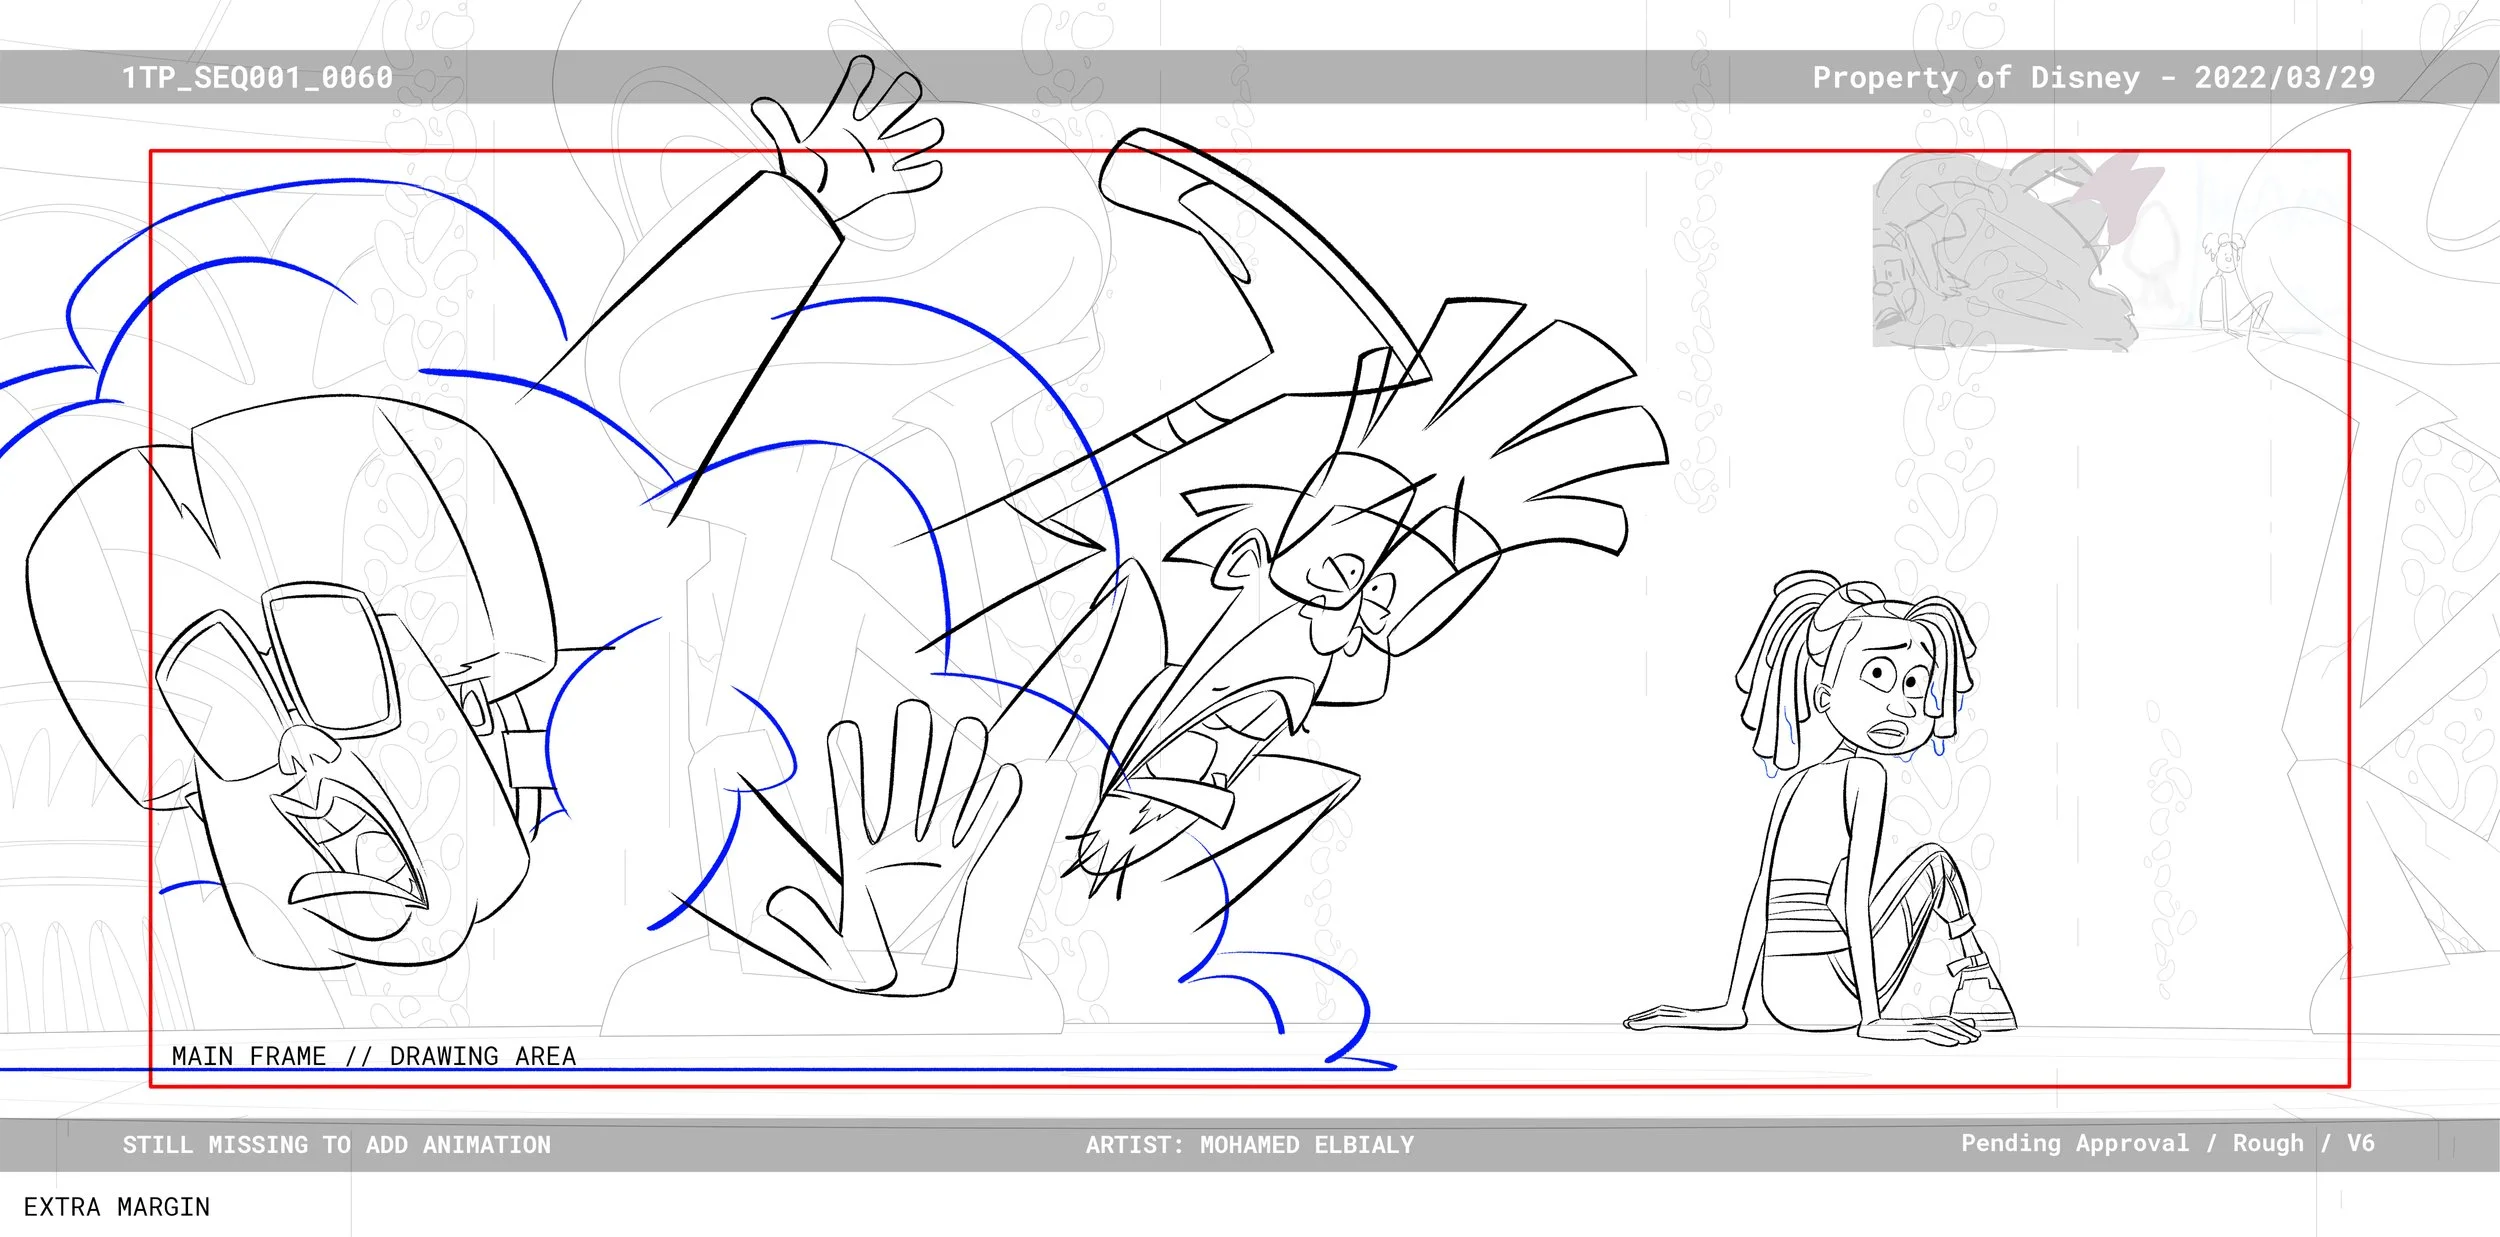Click the STILL MISSING TO ADD ANIMATION note
The height and width of the screenshot is (1237, 2500).
(336, 1145)
